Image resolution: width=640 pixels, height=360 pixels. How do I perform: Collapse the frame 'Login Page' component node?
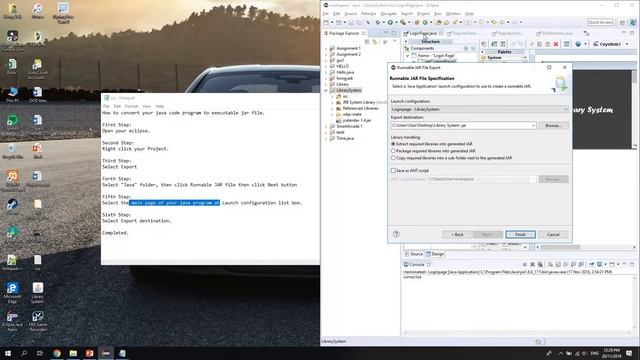pos(407,56)
